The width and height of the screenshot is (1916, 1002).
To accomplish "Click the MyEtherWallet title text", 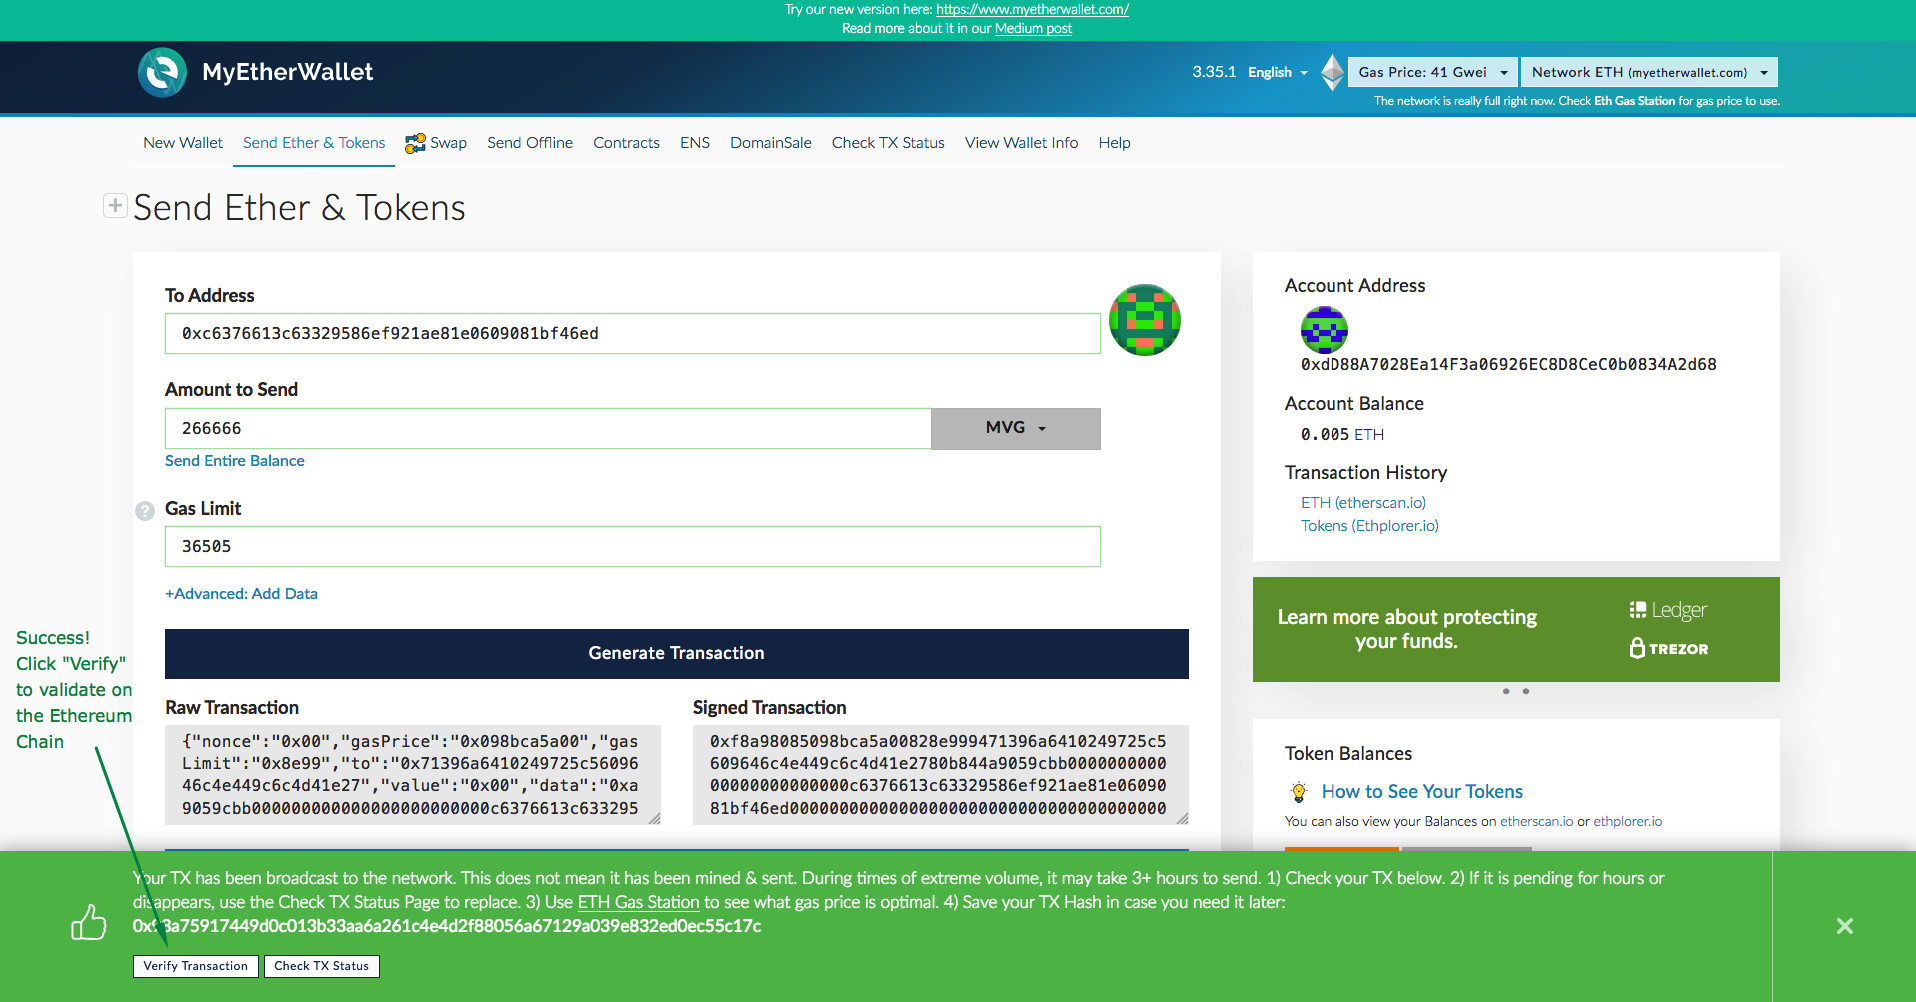I will coord(287,72).
